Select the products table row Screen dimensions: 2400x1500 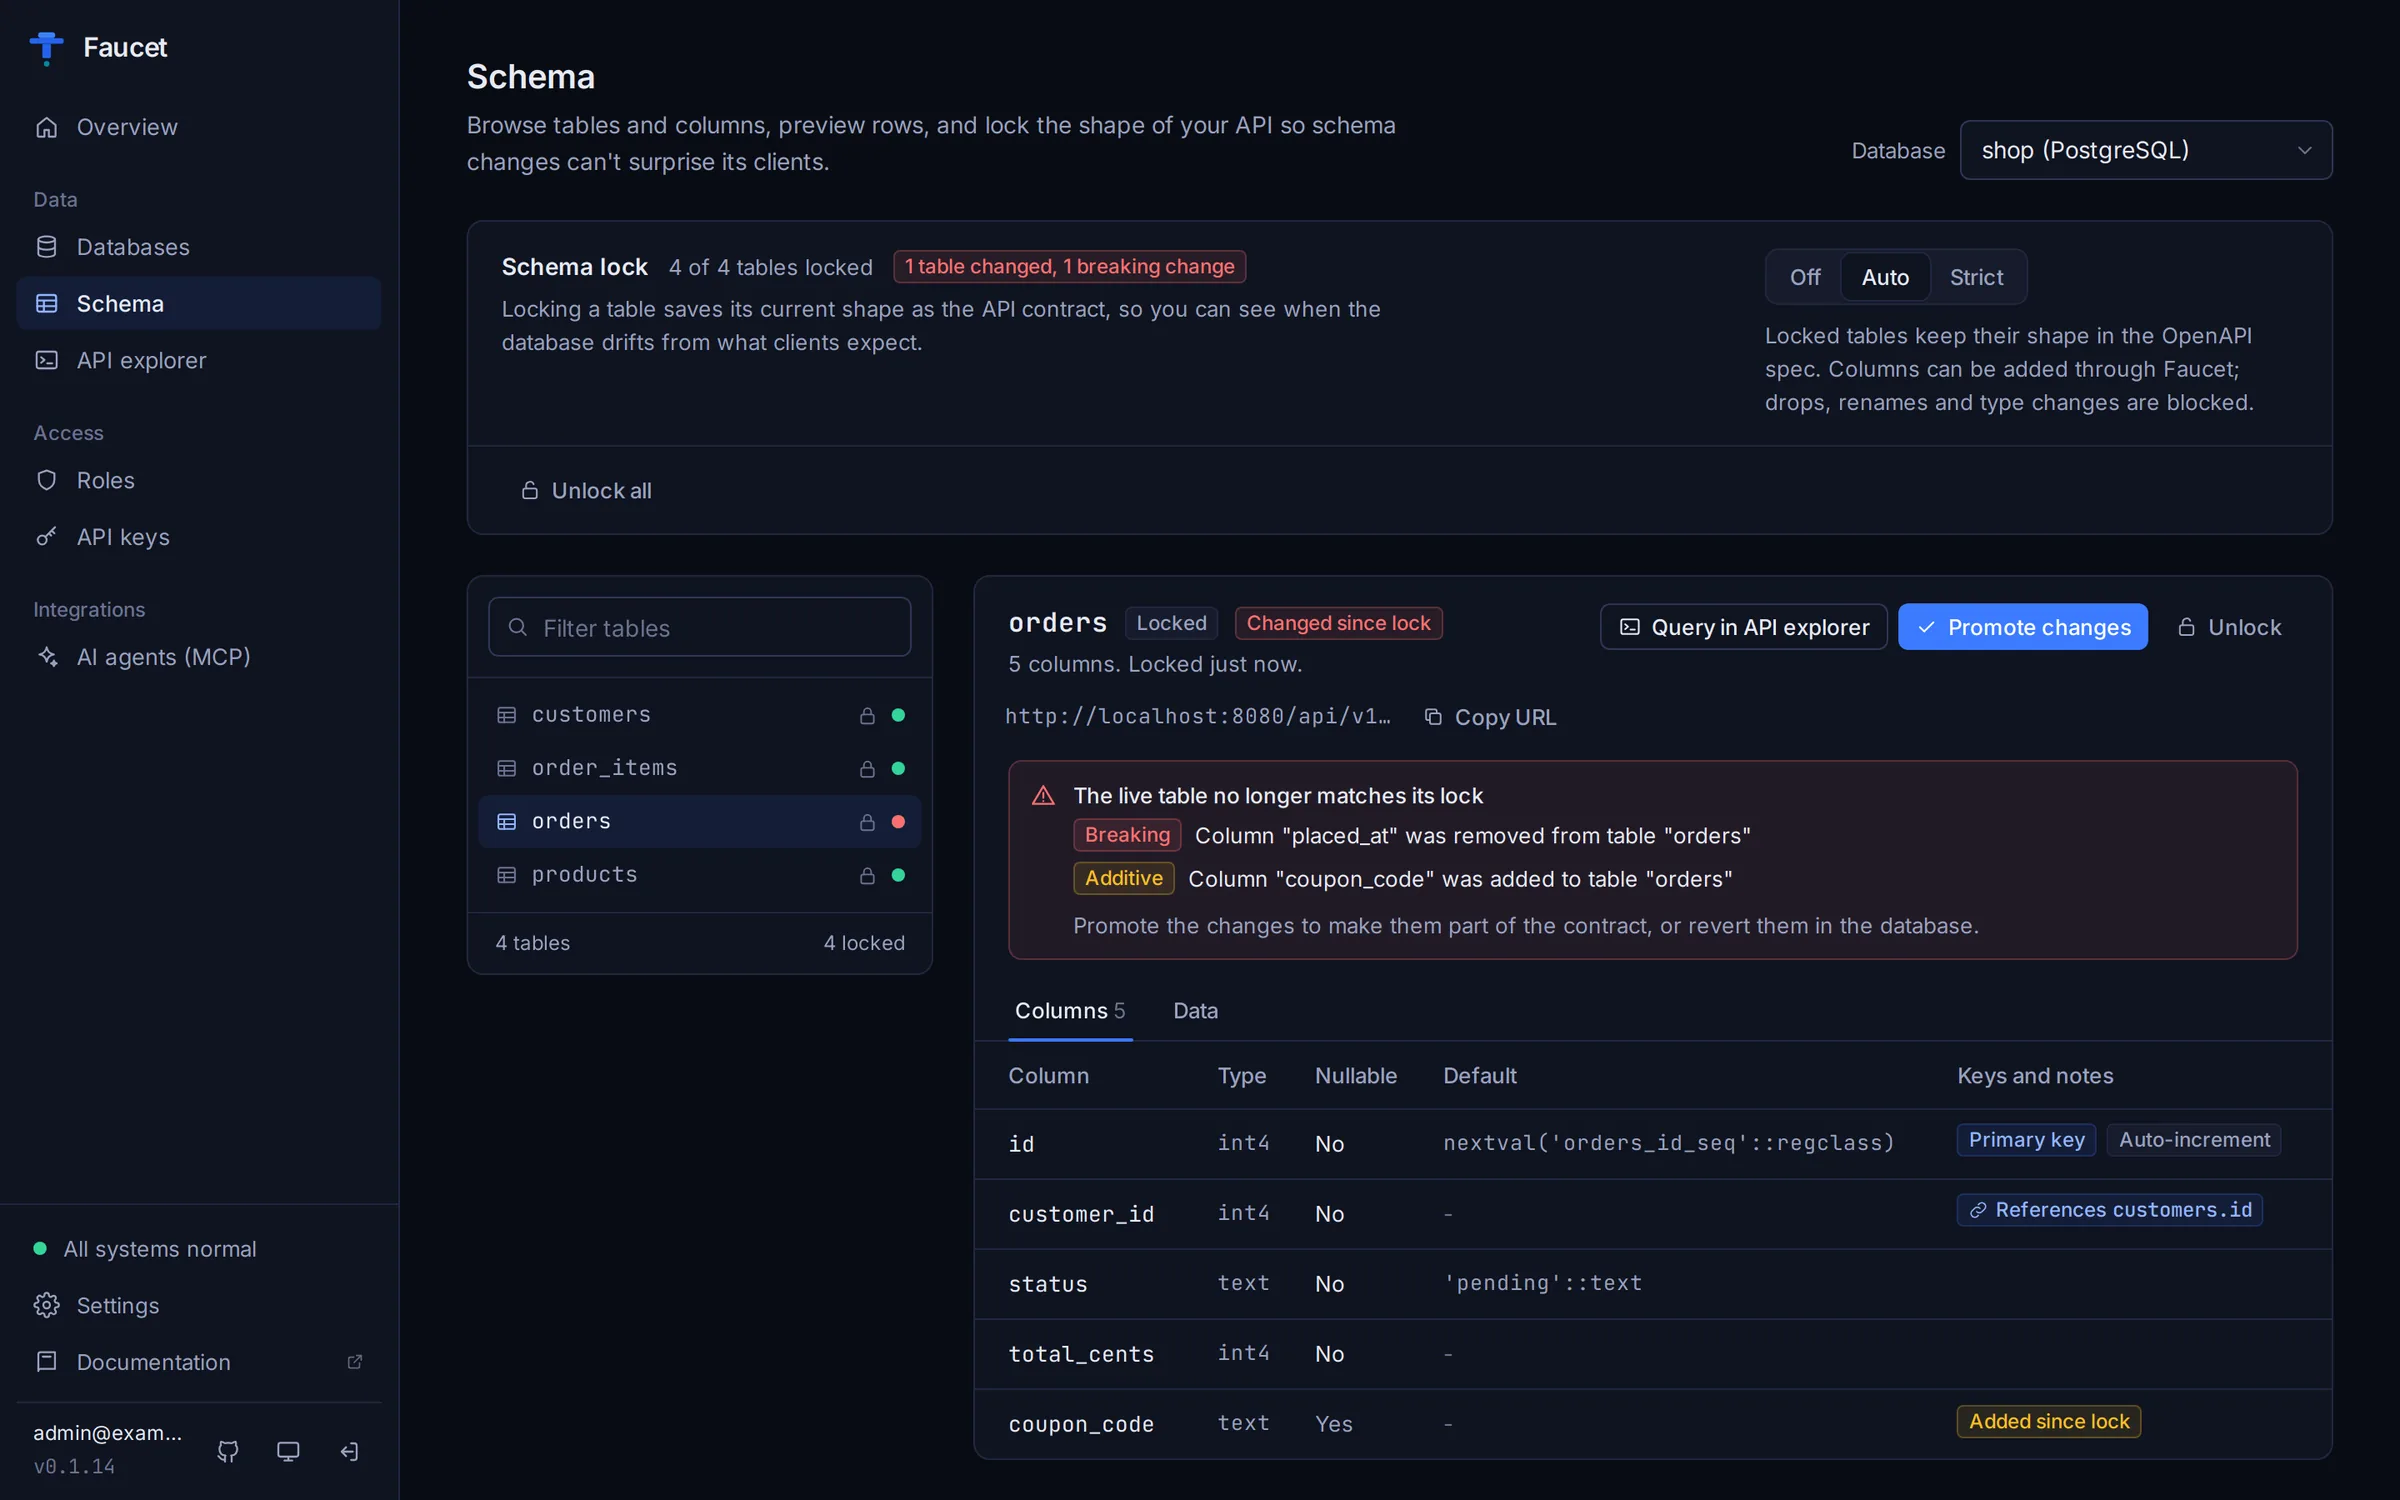(x=699, y=875)
